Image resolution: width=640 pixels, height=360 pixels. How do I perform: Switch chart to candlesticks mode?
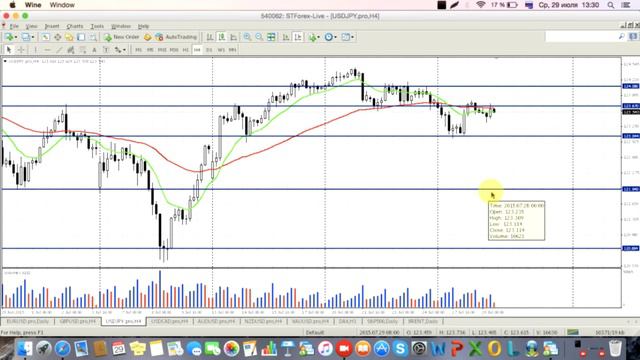[x=222, y=37]
